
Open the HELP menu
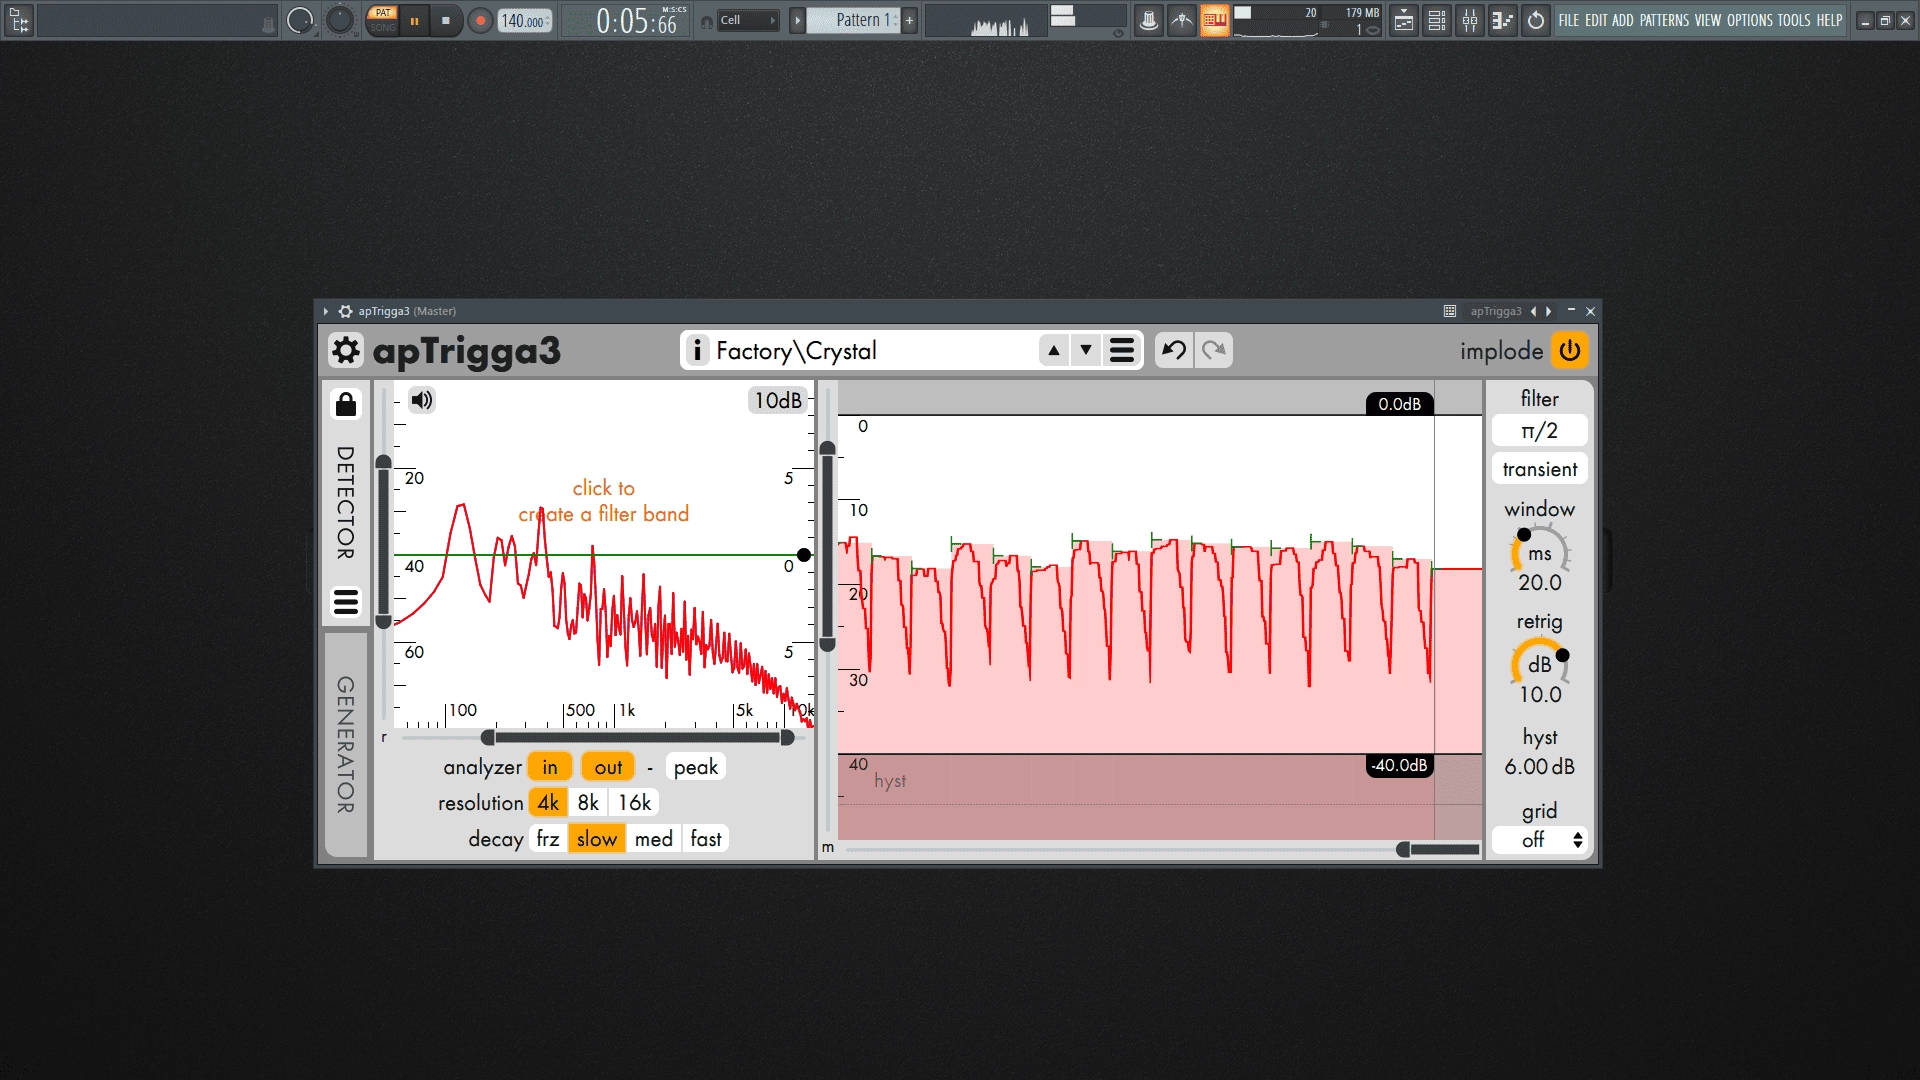point(1829,20)
